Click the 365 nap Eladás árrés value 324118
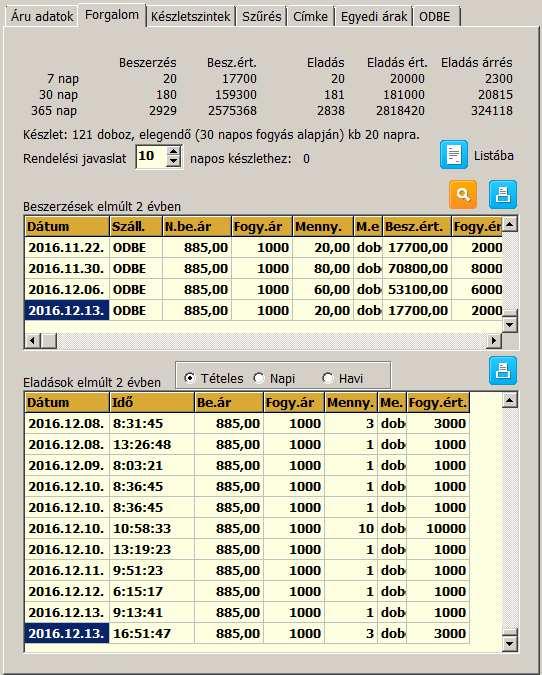The height and width of the screenshot is (675, 542). click(492, 111)
